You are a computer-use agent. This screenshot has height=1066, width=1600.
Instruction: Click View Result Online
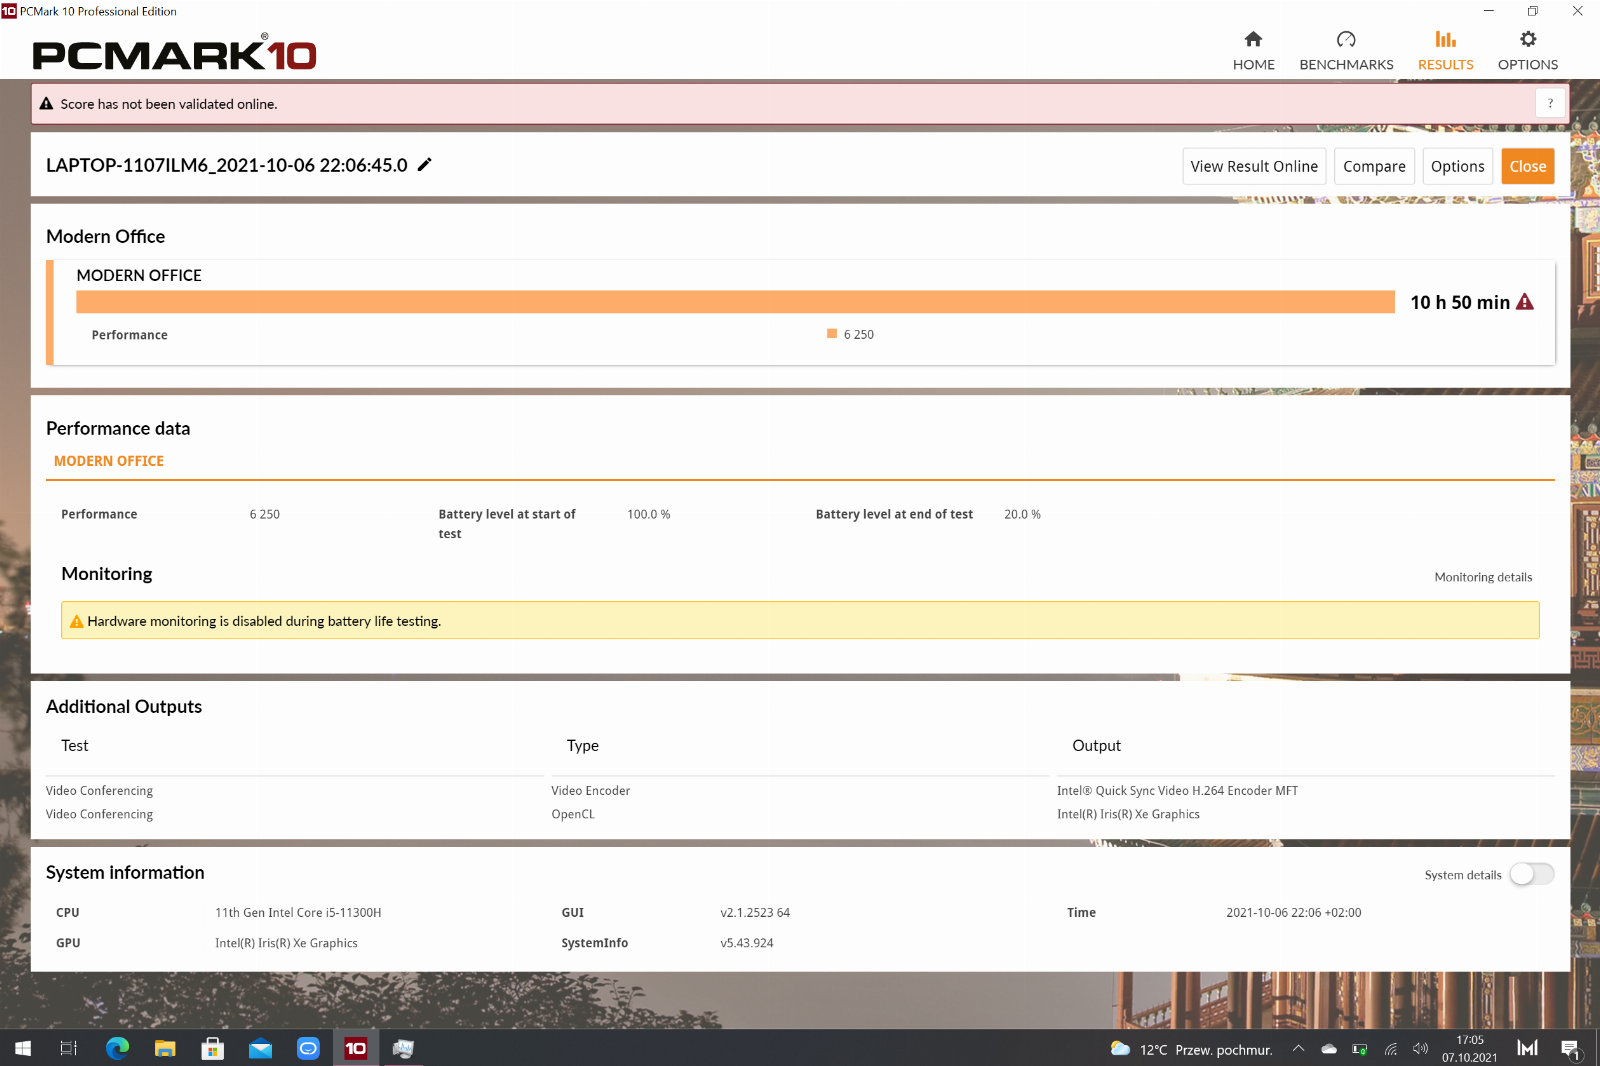(1254, 167)
